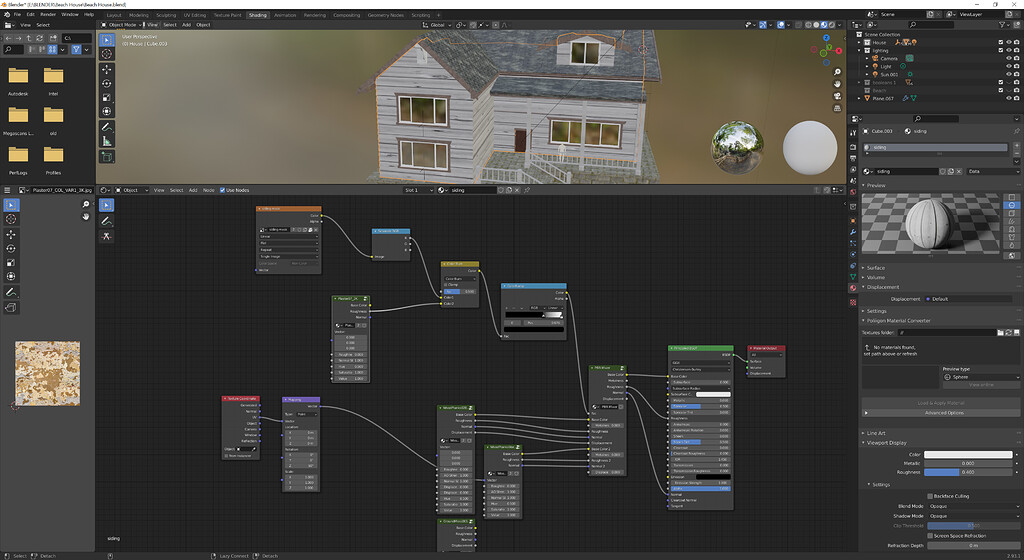Screen dimensions: 1024x560
Task: Open the outliner filter funnel icon
Action: coord(1002,25)
